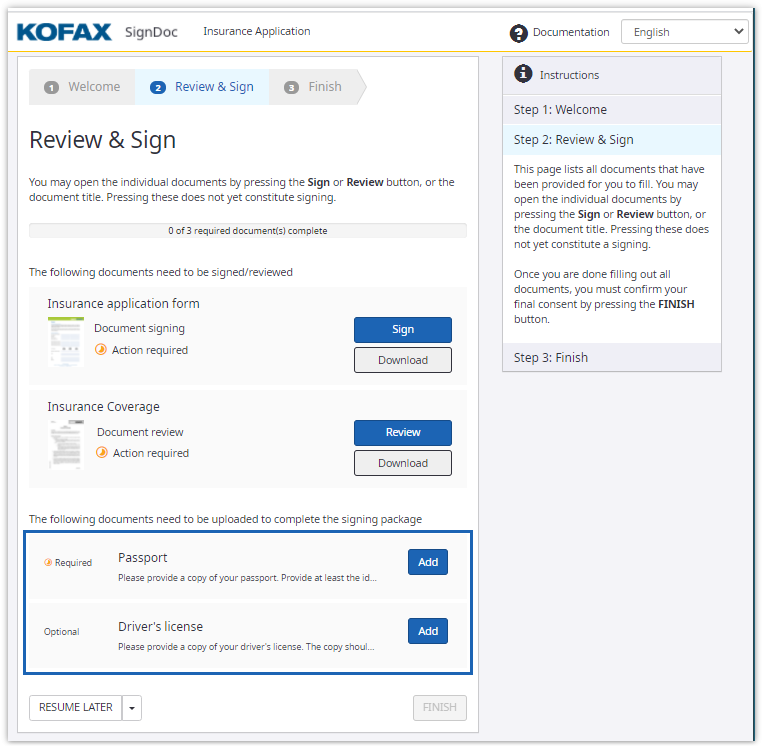
Task: Expand the Resume Later dropdown arrow
Action: [132, 708]
